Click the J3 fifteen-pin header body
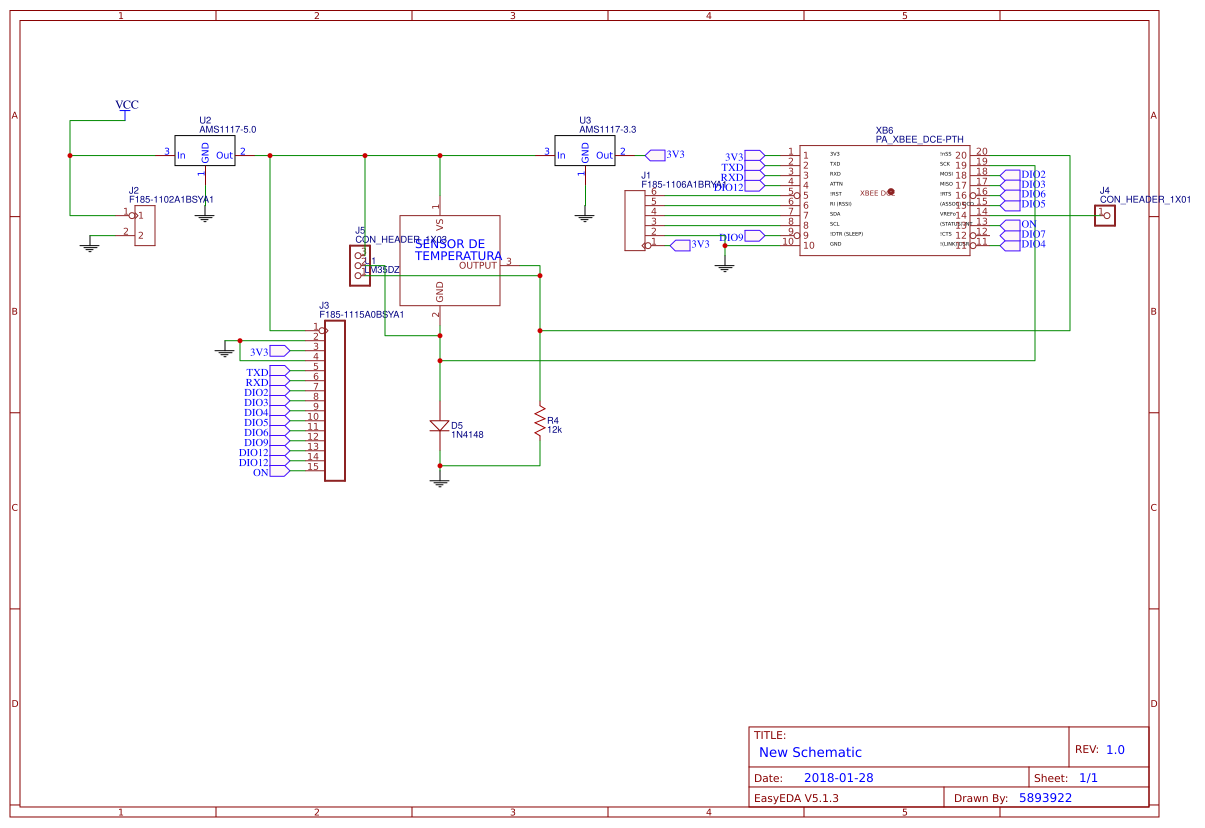The height and width of the screenshot is (828, 1205). pos(335,401)
